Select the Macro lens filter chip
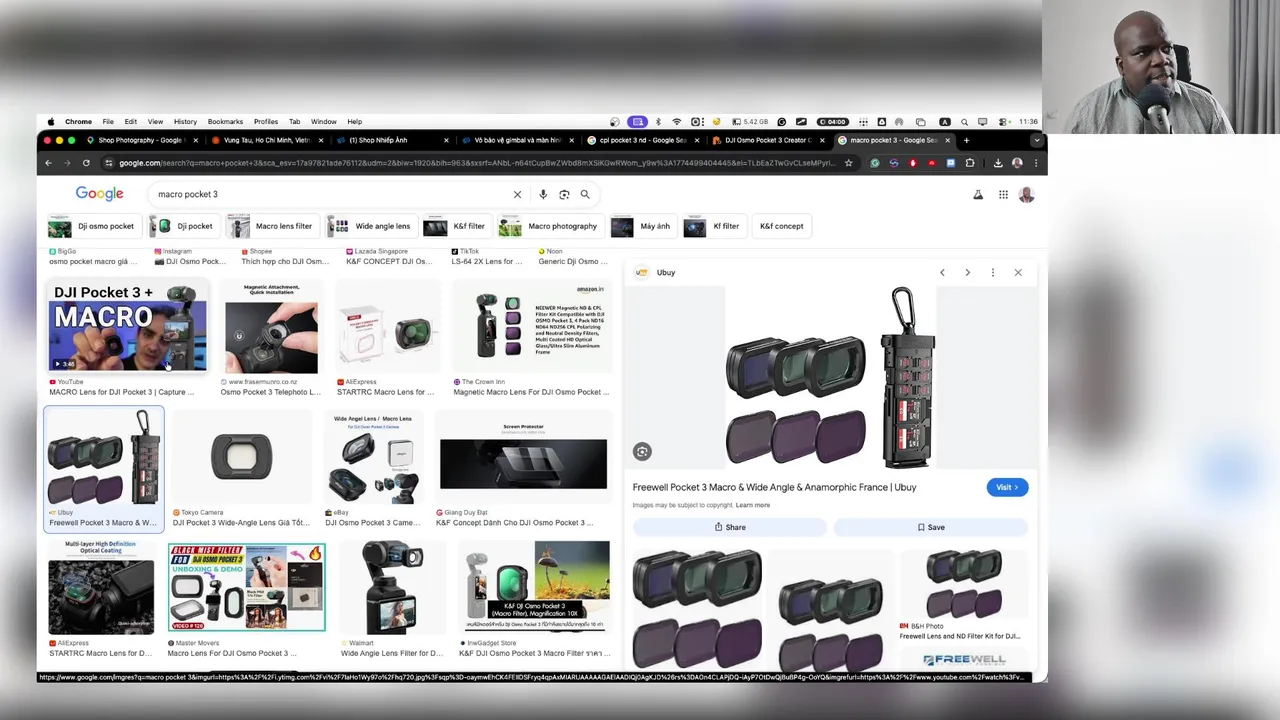The width and height of the screenshot is (1280, 720). pyautogui.click(x=271, y=226)
